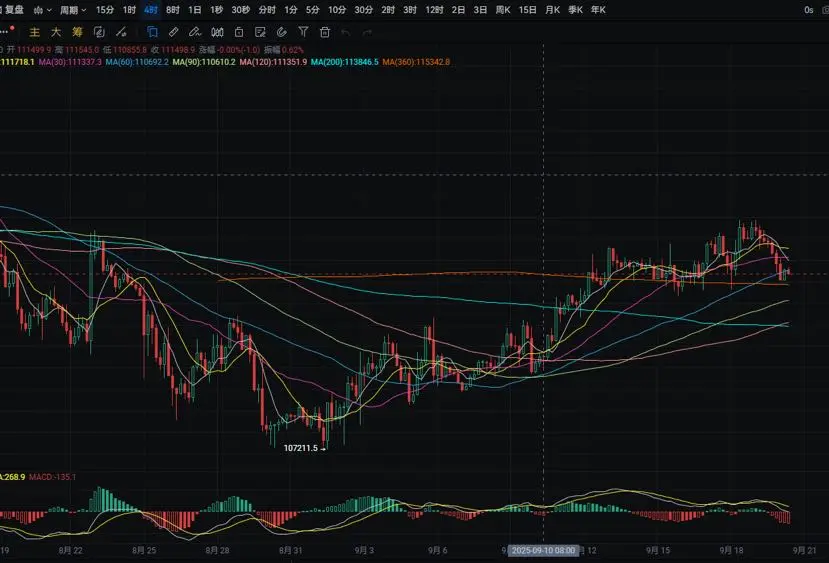Screen dimensions: 829x563
Task: Click the candlestick pattern tool icon
Action: (x=217, y=32)
